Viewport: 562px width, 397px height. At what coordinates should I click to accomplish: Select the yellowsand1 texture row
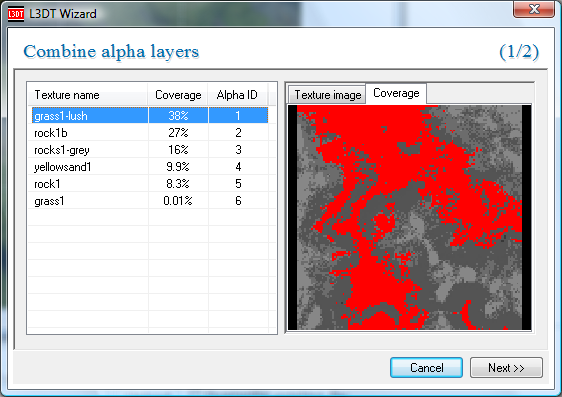pos(150,167)
